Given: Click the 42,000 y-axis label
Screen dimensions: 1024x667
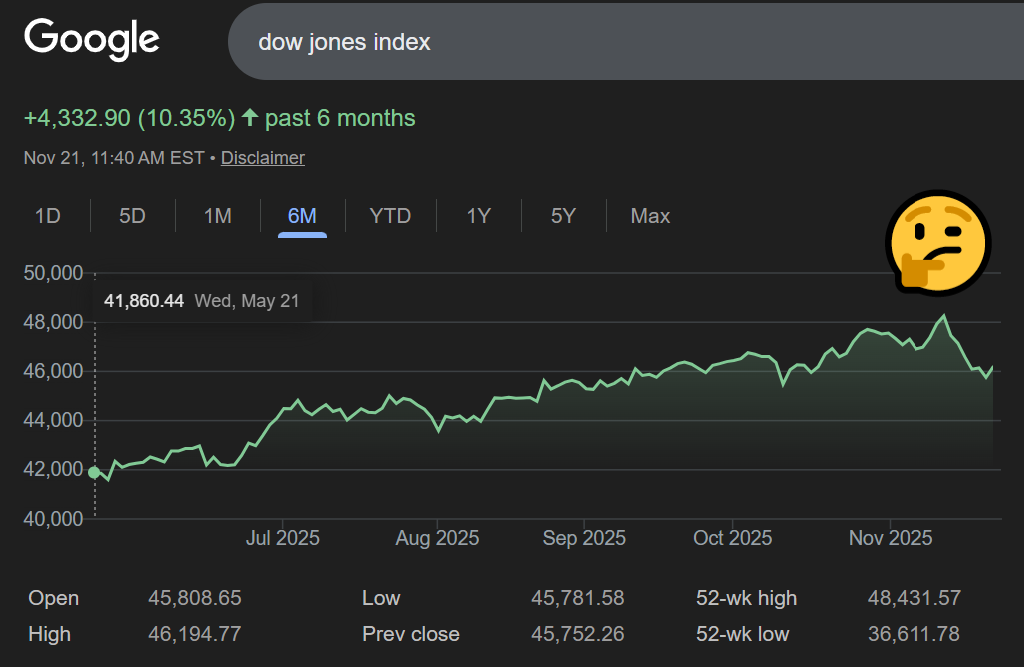Looking at the screenshot, I should (x=54, y=469).
